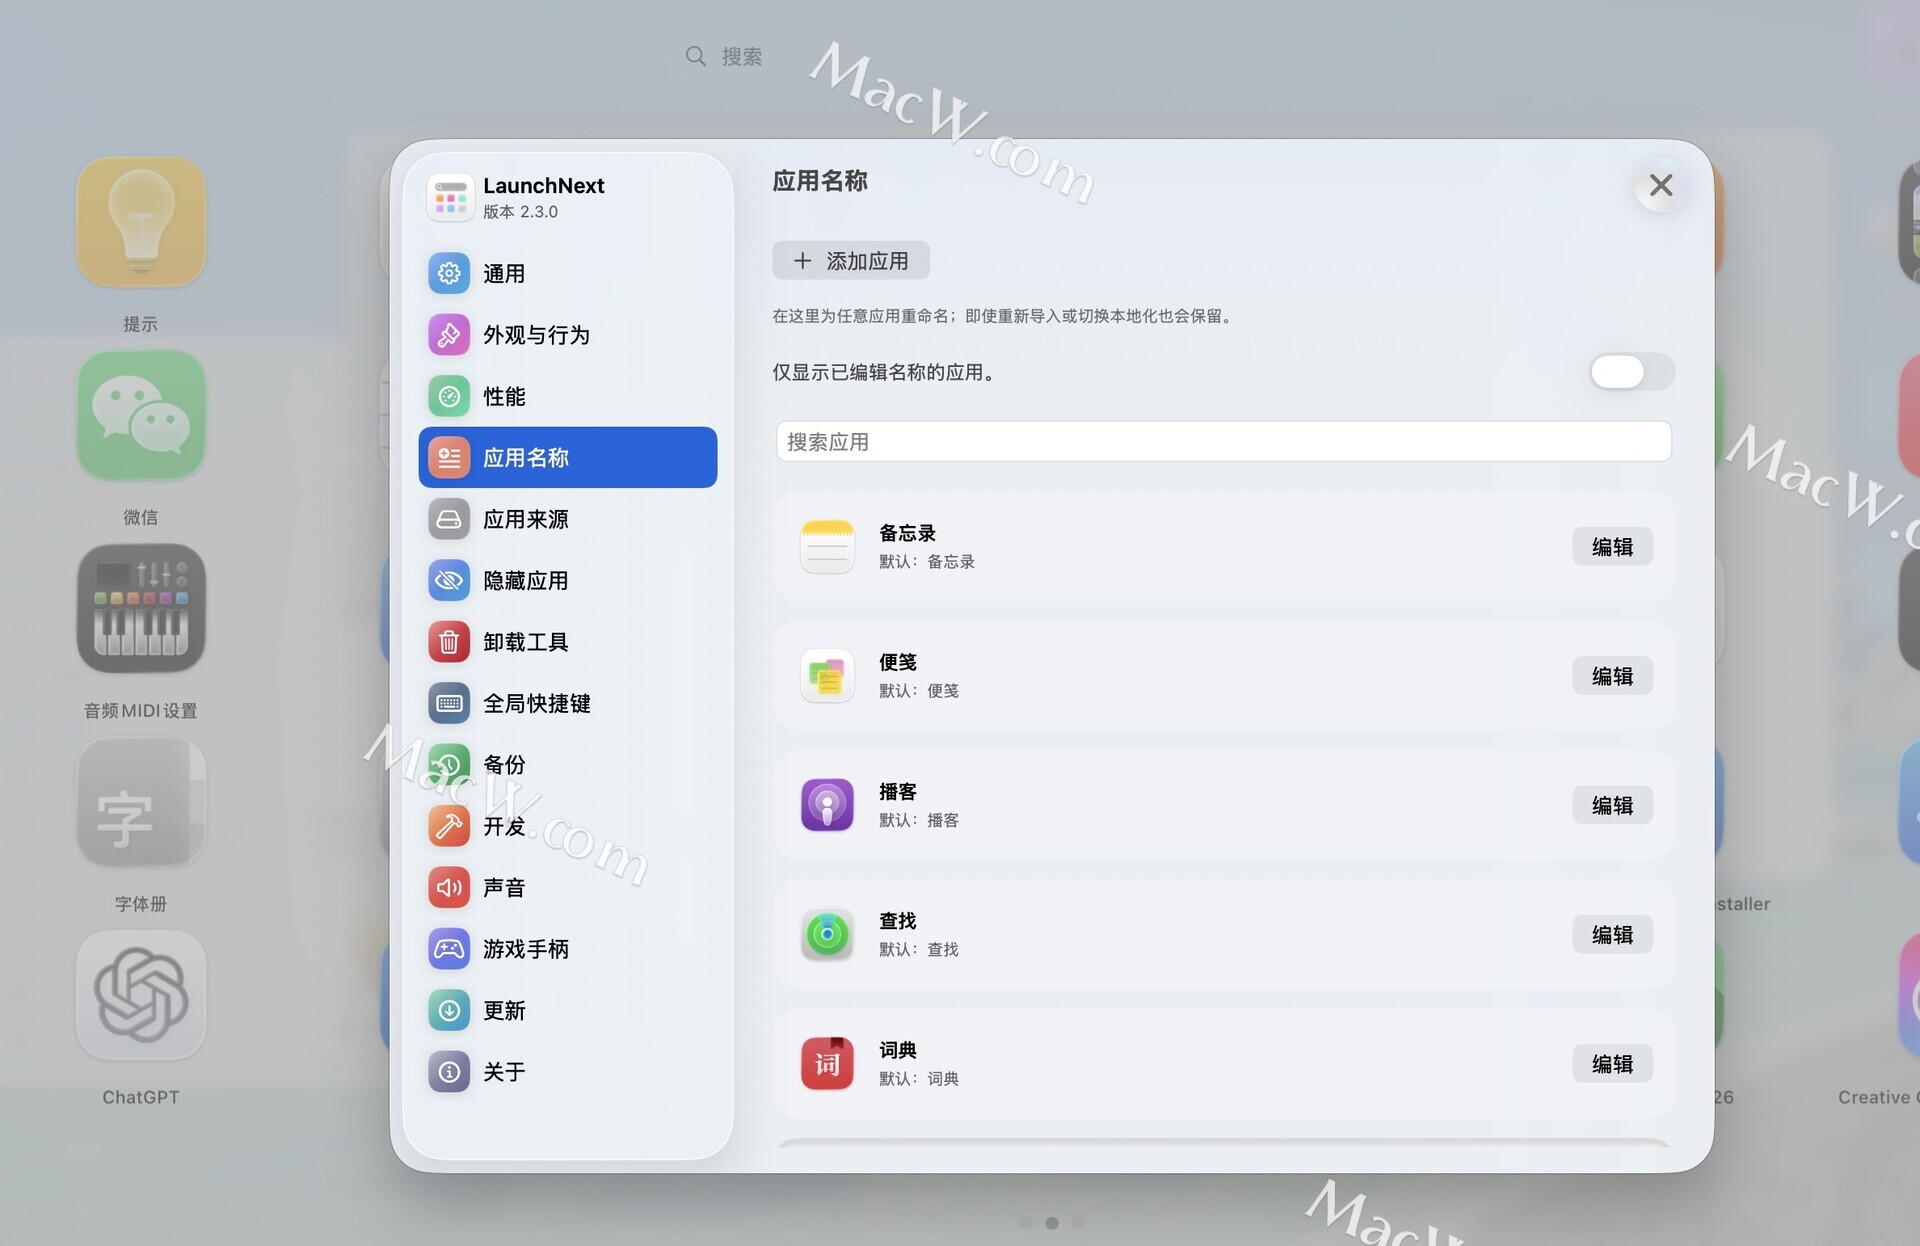This screenshot has width=1920, height=1246.
Task: Select the 全局快捷键 keyboard icon
Action: click(x=449, y=703)
